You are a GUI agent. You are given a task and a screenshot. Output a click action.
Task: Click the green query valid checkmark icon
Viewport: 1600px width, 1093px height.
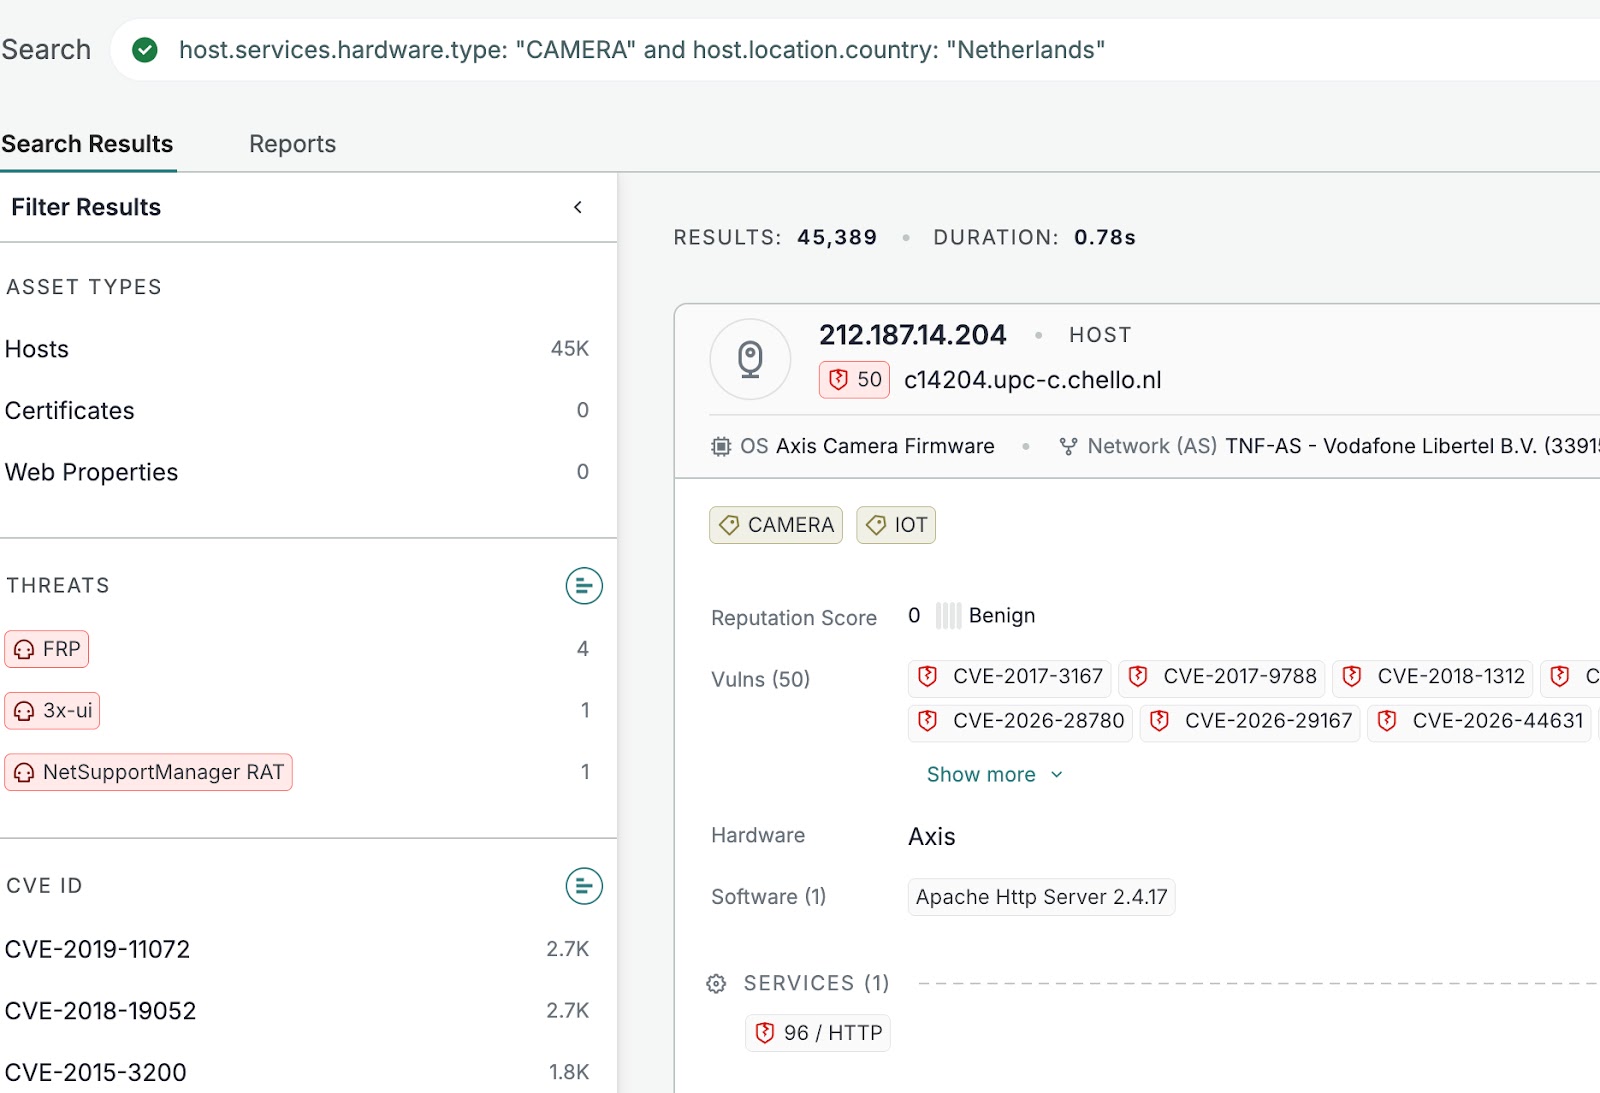click(145, 50)
